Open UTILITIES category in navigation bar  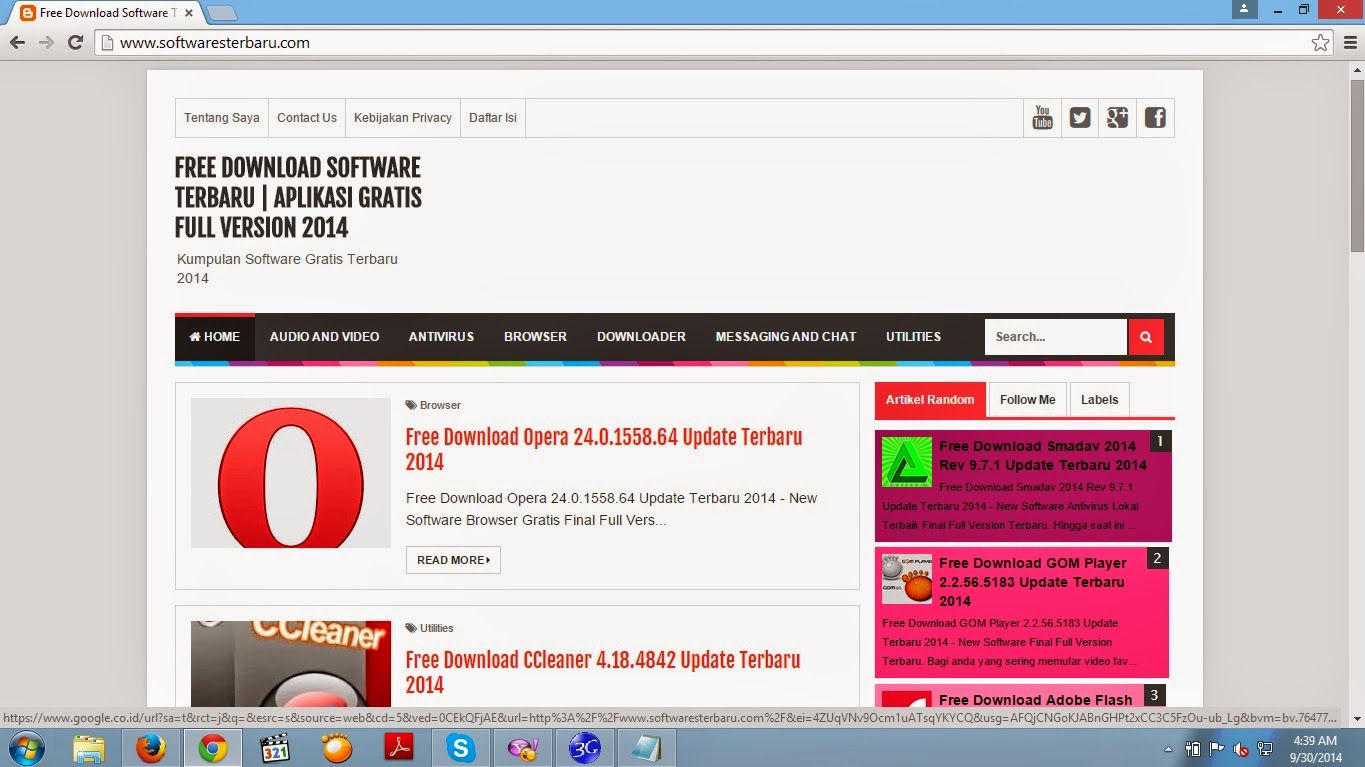click(x=913, y=337)
